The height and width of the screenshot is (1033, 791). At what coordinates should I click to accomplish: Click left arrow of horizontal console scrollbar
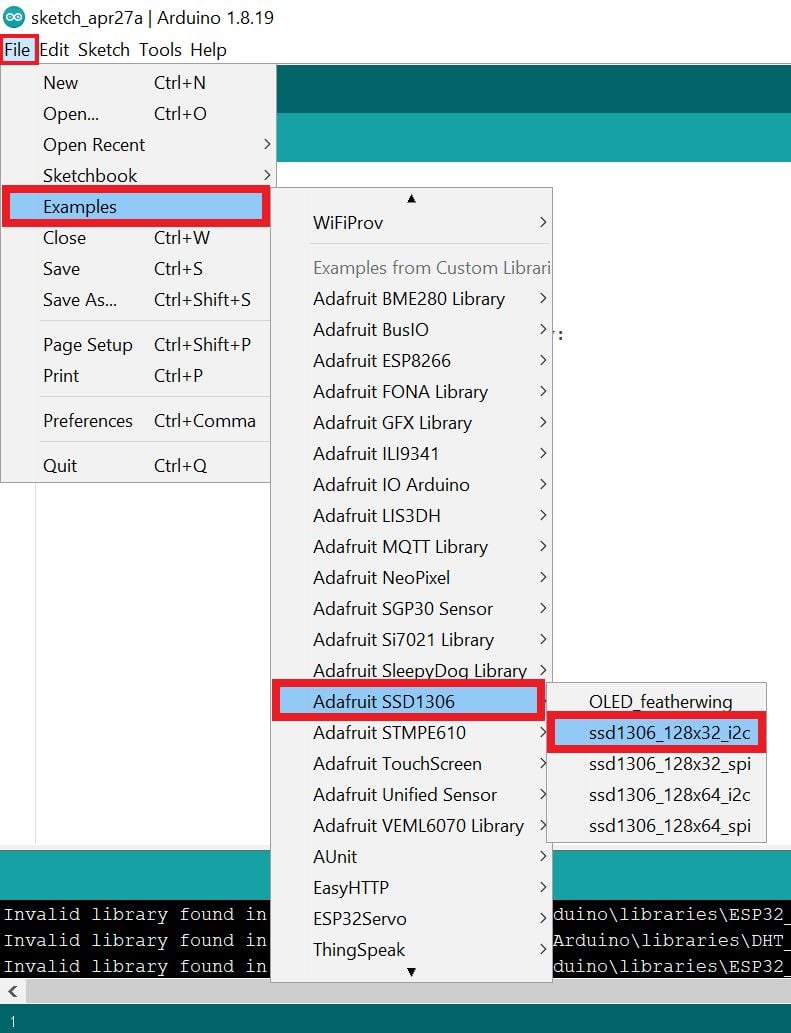point(11,991)
